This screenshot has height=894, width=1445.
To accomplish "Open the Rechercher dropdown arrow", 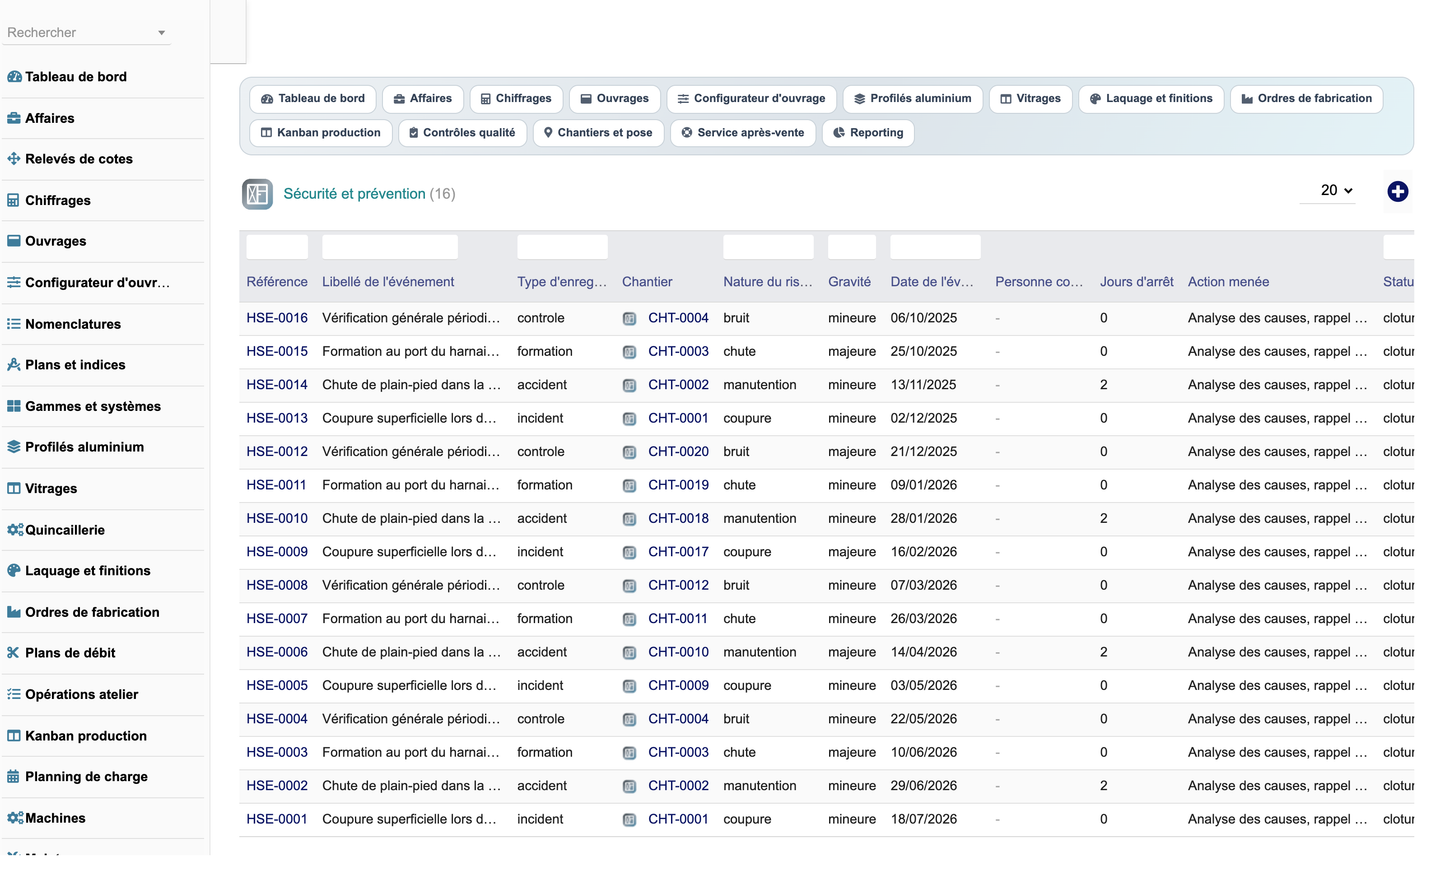I will coord(161,33).
